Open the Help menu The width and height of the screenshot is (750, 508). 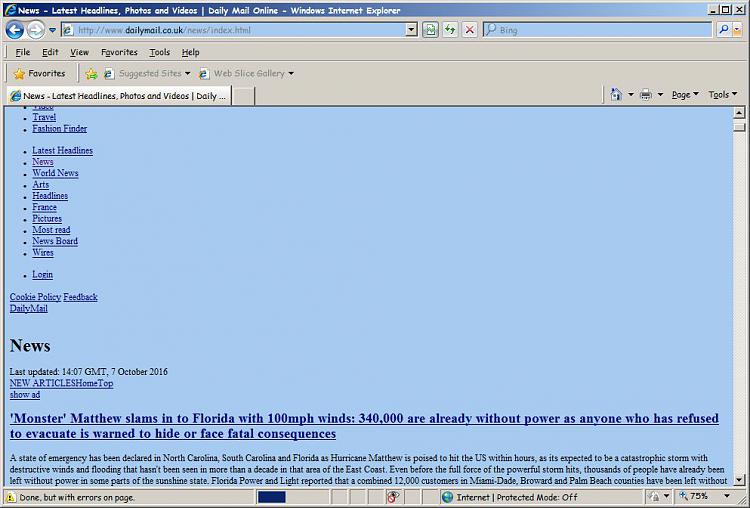(190, 52)
